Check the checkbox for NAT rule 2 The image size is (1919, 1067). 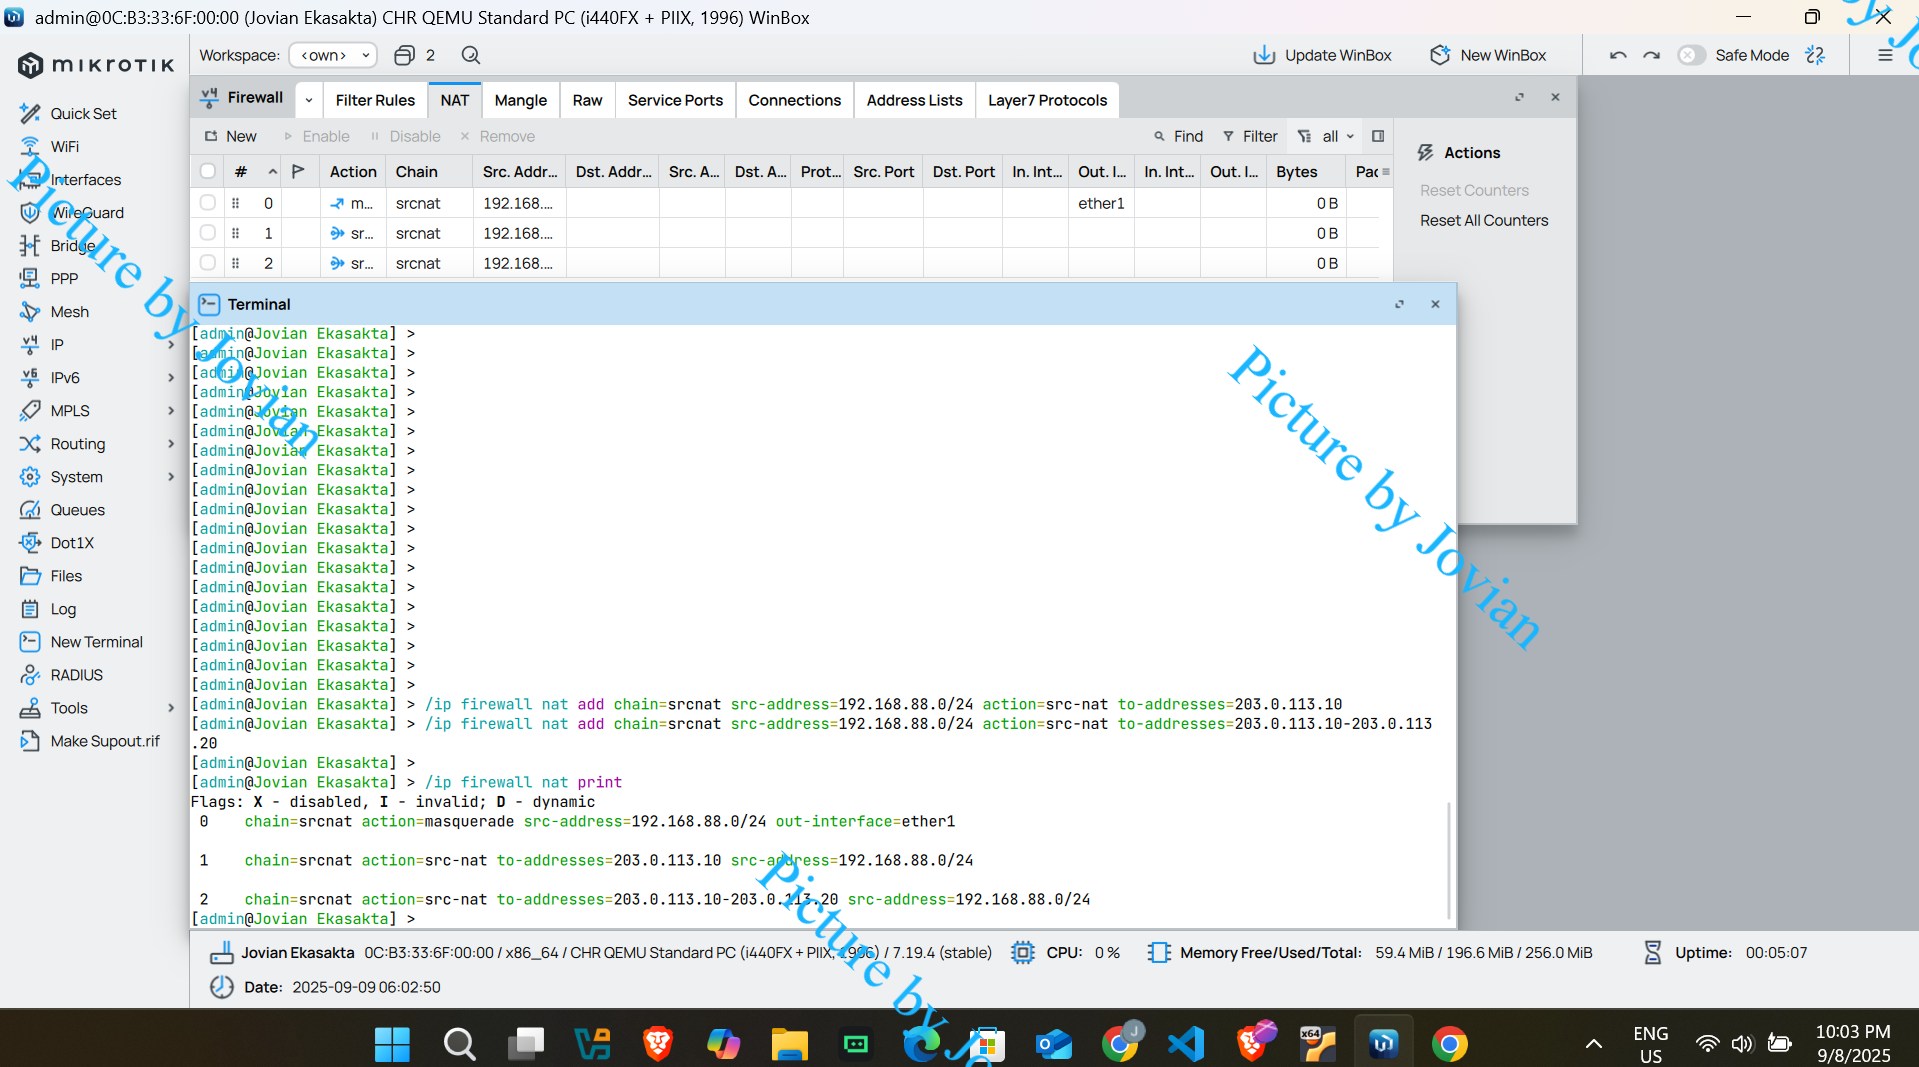point(208,262)
